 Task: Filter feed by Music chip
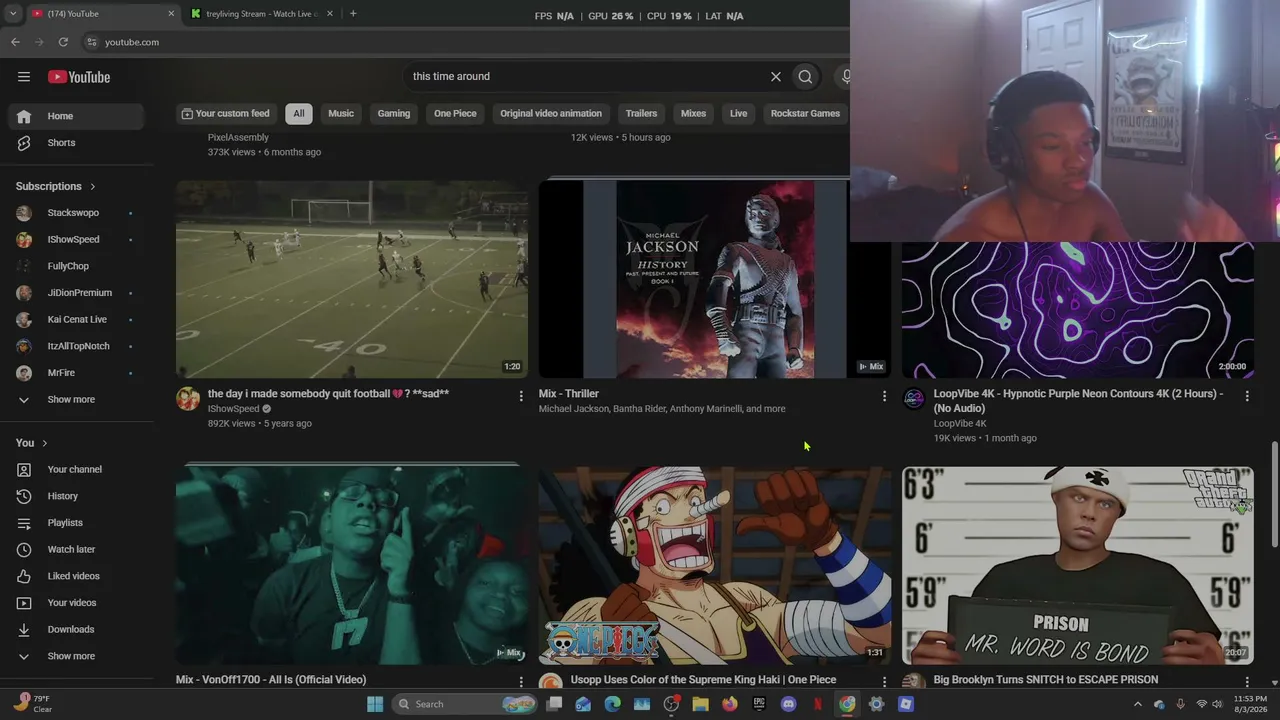click(341, 113)
